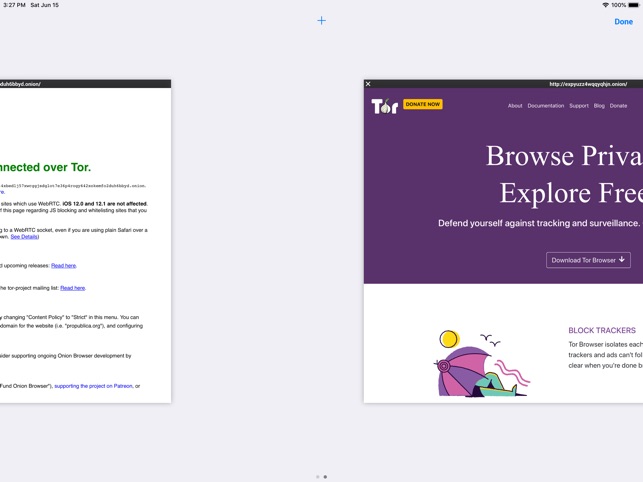Screen dimensions: 643x482
Task: Open Donate in Tor site navigation
Action: pyautogui.click(x=618, y=106)
